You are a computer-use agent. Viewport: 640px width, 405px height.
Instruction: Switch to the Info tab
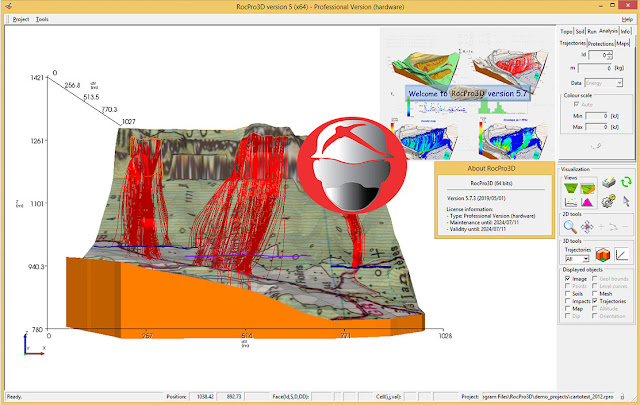click(x=625, y=31)
